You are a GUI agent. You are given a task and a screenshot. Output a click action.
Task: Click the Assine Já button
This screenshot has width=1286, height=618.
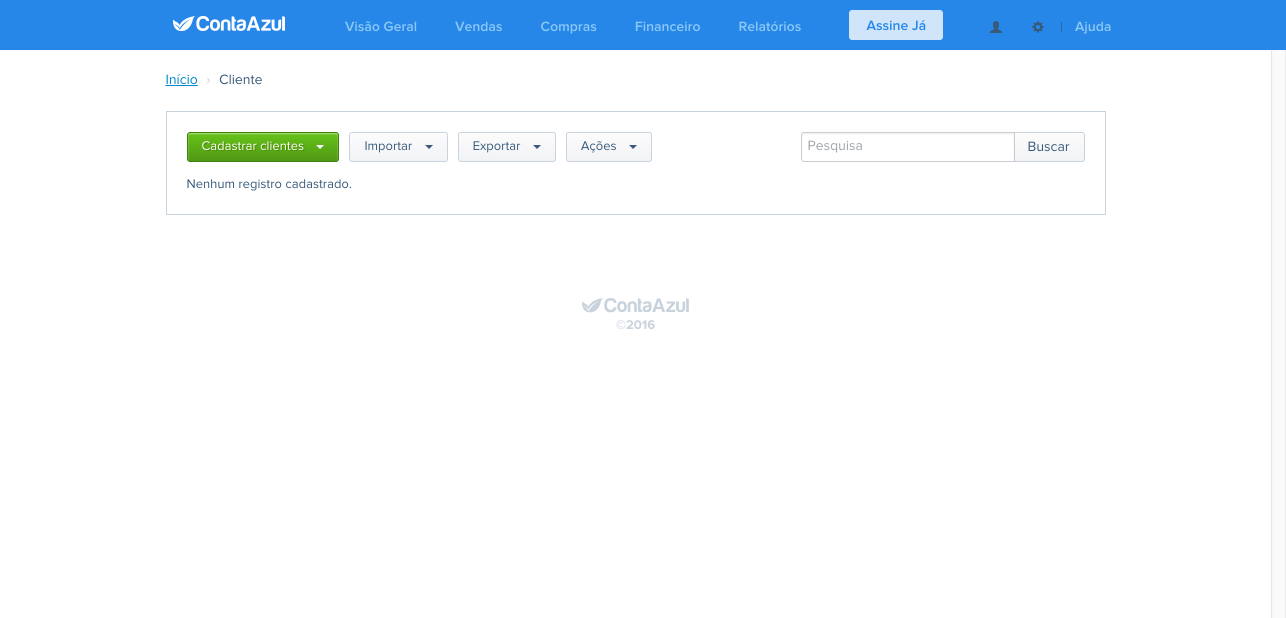(896, 25)
